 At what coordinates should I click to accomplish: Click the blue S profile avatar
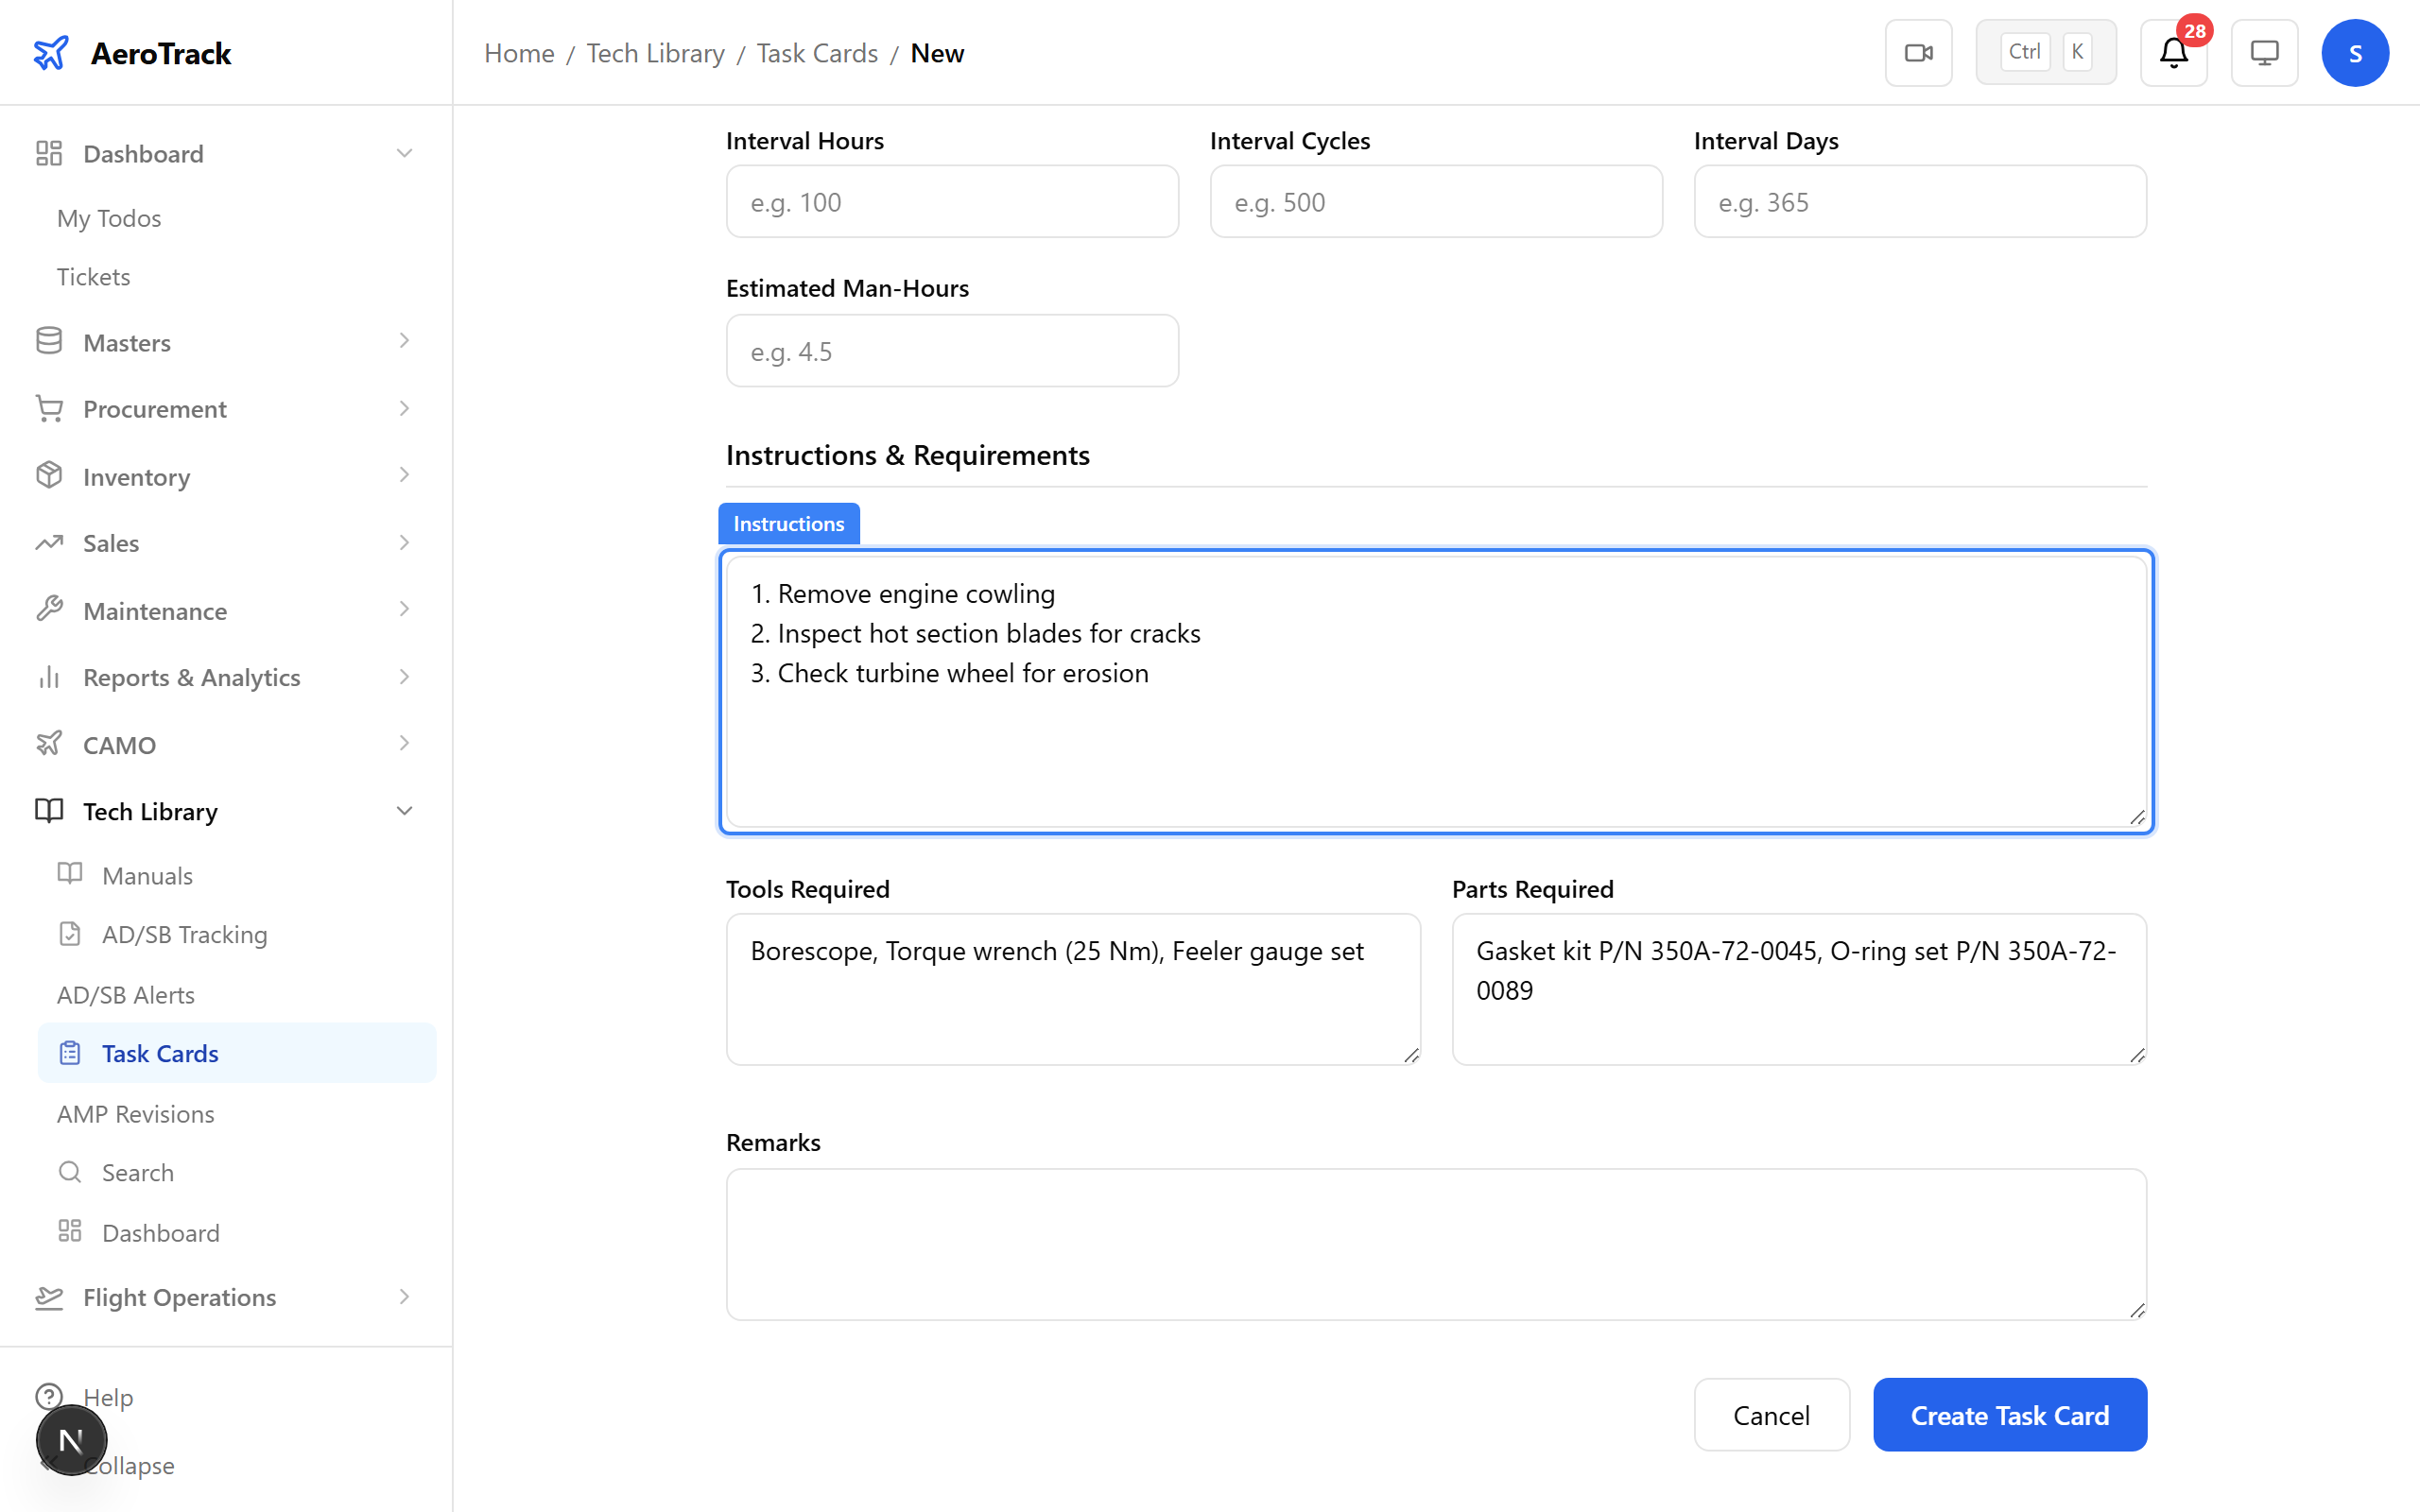[2355, 52]
